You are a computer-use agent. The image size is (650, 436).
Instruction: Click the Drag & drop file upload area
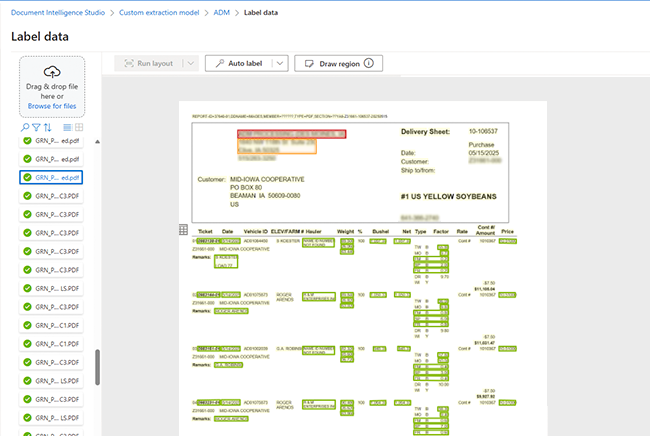pyautogui.click(x=52, y=87)
